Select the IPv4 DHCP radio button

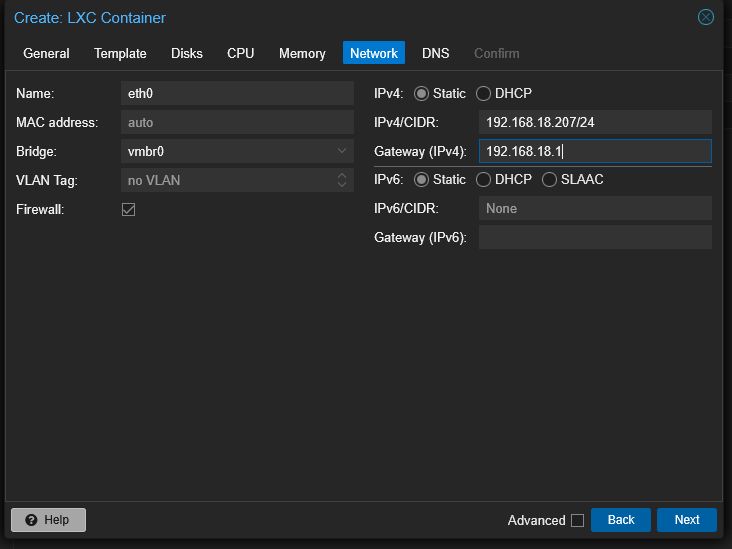pos(483,93)
